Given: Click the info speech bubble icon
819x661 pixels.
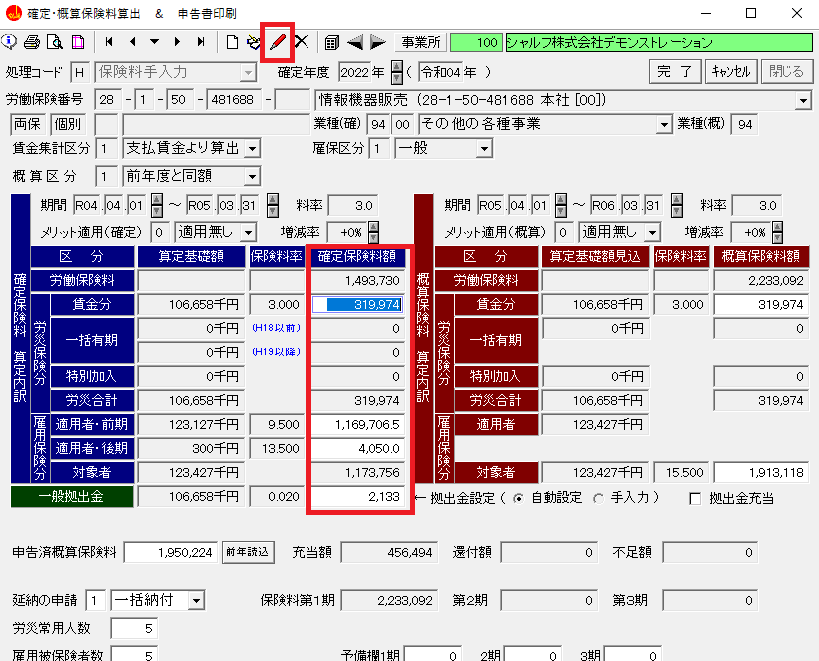Looking at the screenshot, I should tap(10, 42).
